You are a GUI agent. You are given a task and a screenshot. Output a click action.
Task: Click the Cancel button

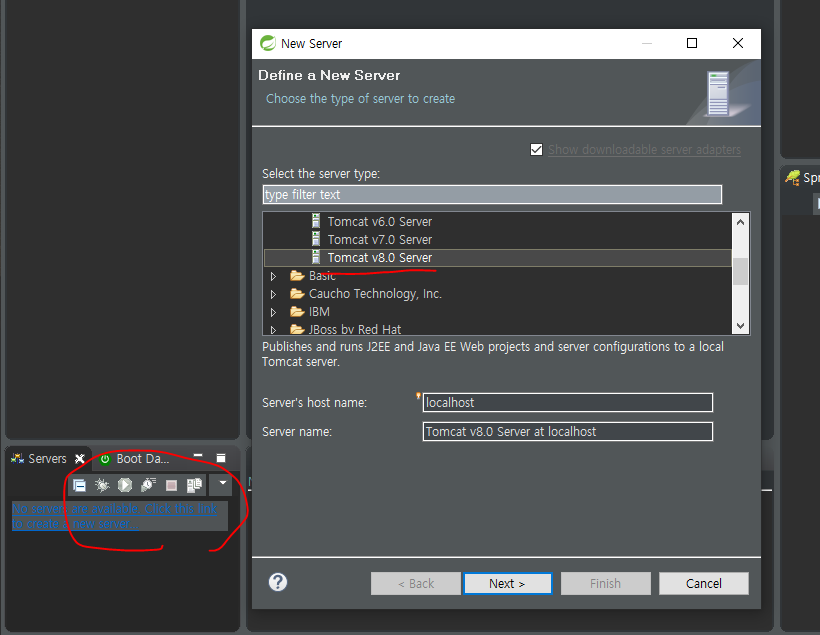[703, 583]
